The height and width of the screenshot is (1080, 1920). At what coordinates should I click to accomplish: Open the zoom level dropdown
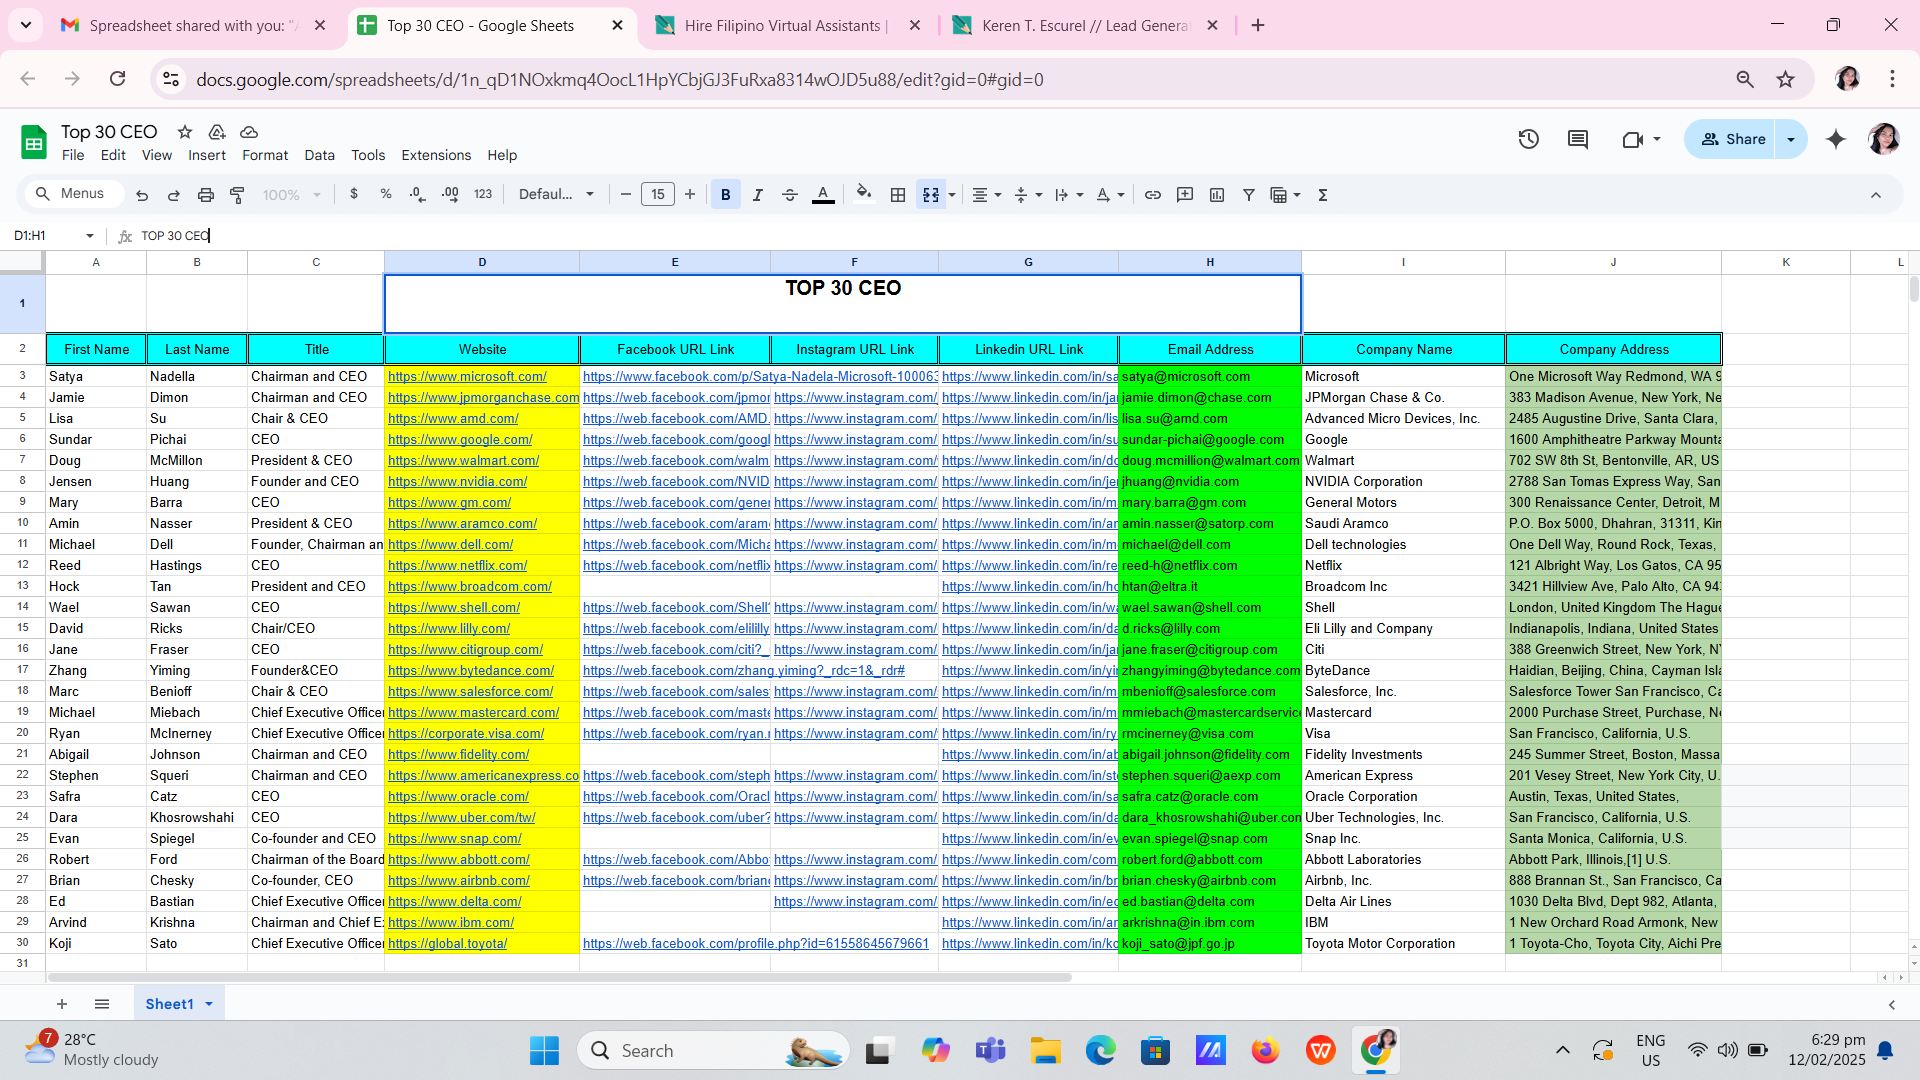(292, 195)
